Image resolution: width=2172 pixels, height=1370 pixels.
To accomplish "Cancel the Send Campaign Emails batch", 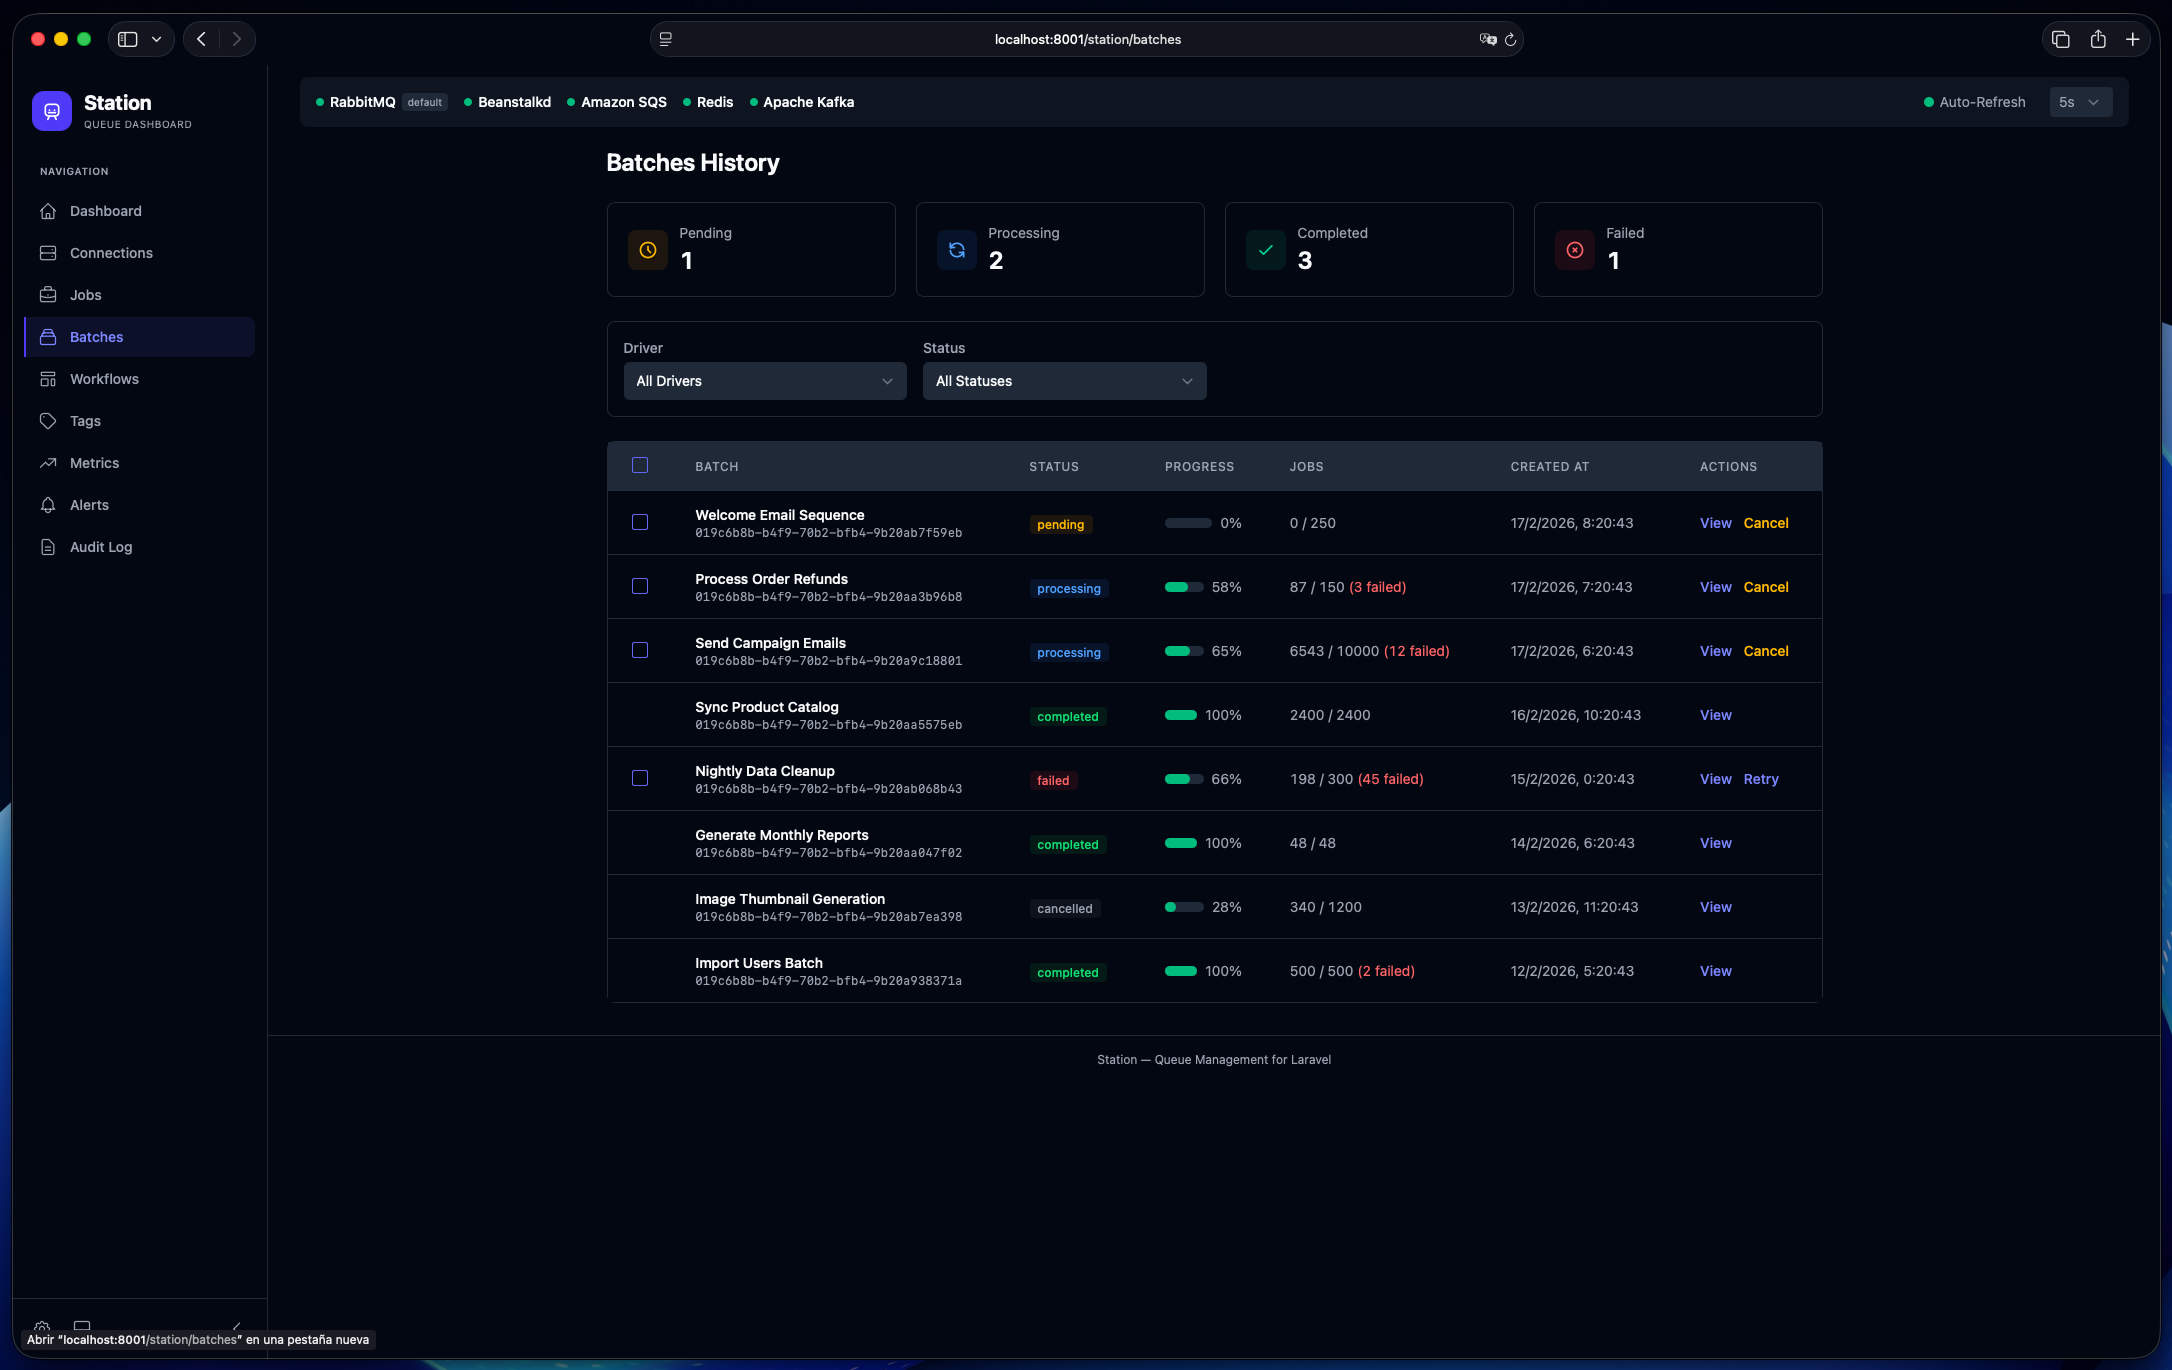I will click(x=1765, y=651).
